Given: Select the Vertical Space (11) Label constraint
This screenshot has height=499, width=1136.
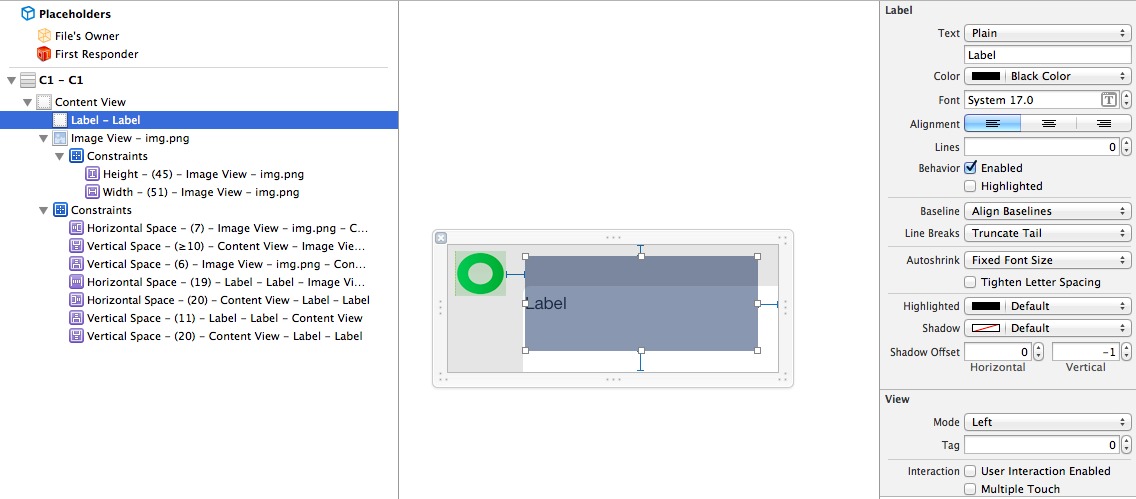Looking at the screenshot, I should click(x=224, y=318).
